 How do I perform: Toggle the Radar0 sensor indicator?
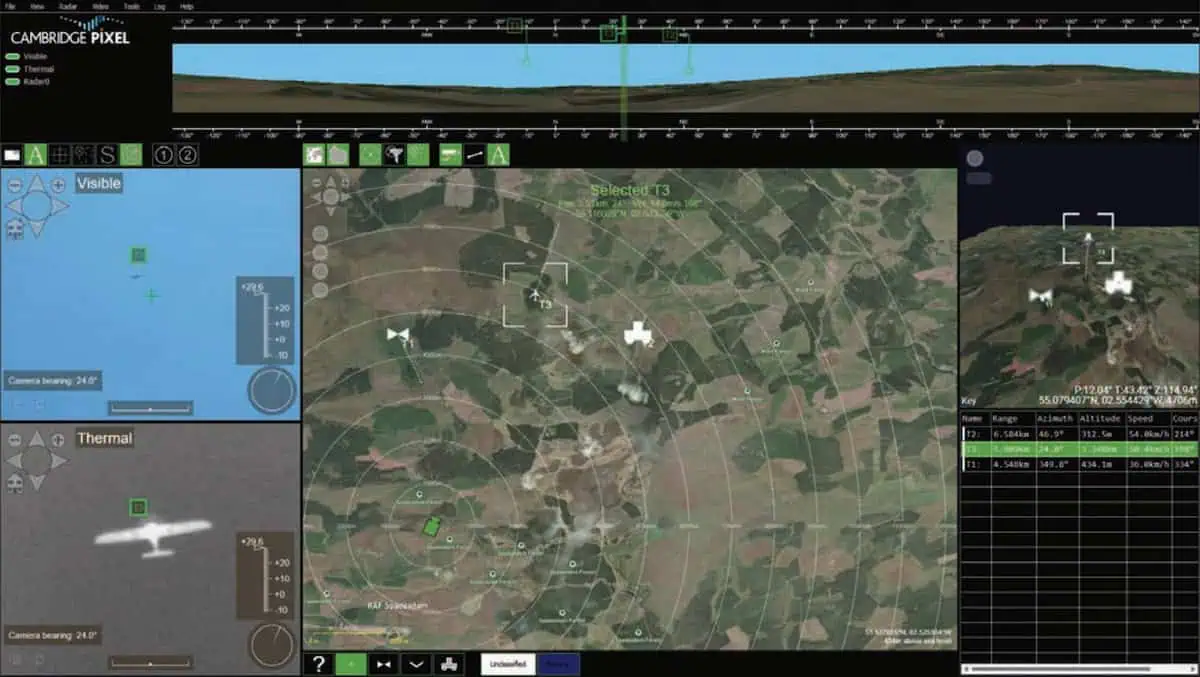(x=13, y=81)
